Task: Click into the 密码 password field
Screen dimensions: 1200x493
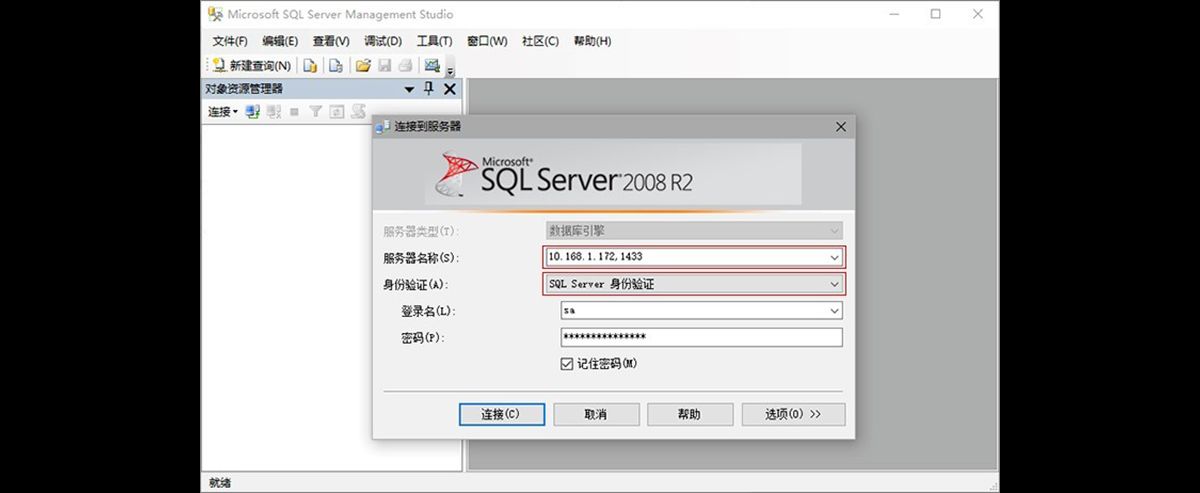Action: pos(702,338)
